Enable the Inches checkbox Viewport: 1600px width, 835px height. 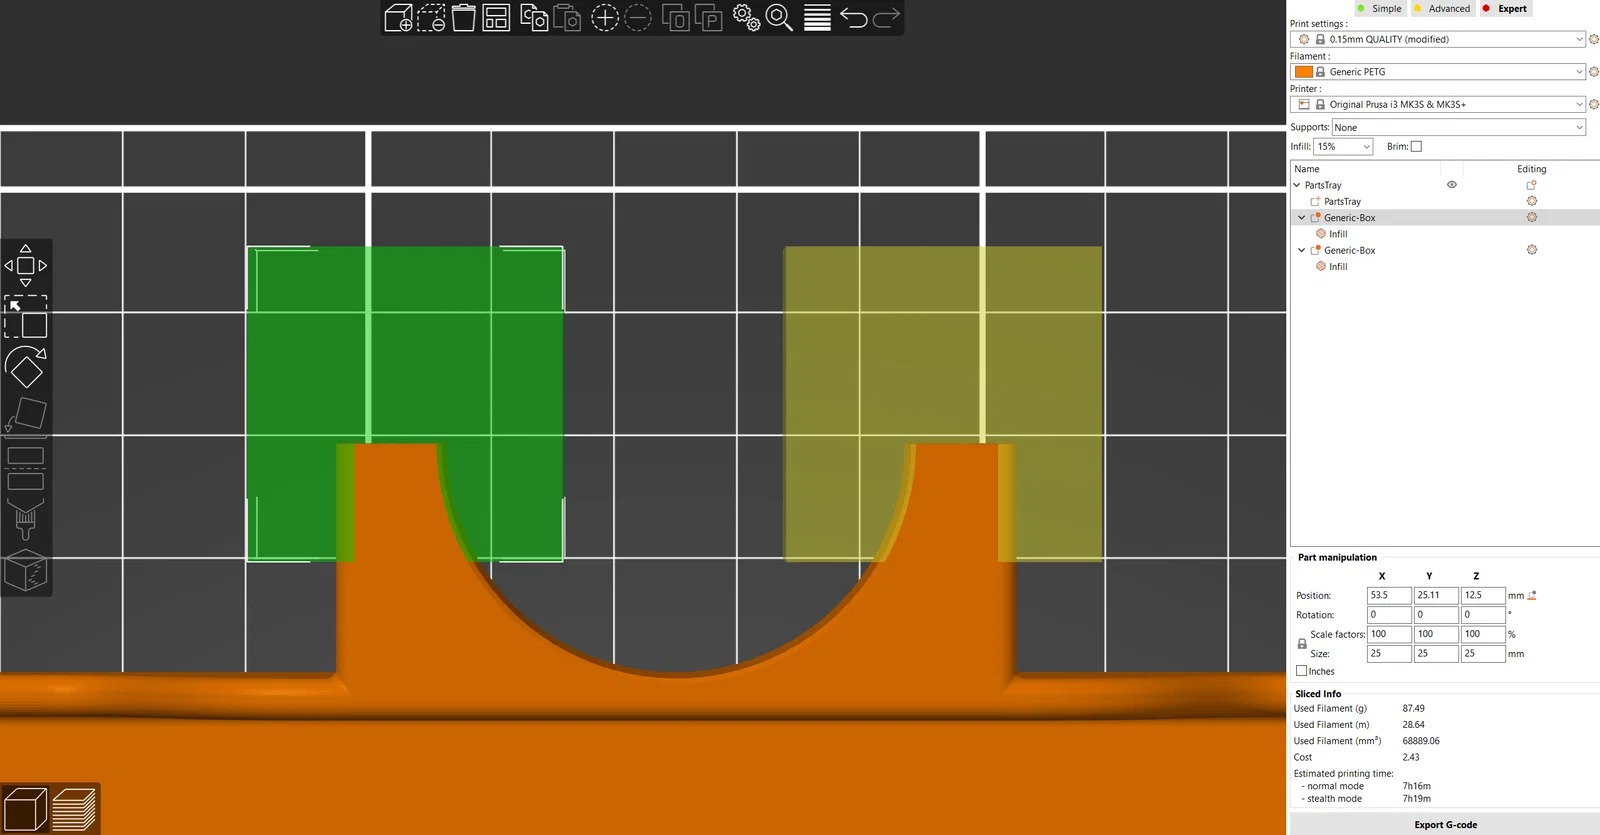click(x=1302, y=671)
